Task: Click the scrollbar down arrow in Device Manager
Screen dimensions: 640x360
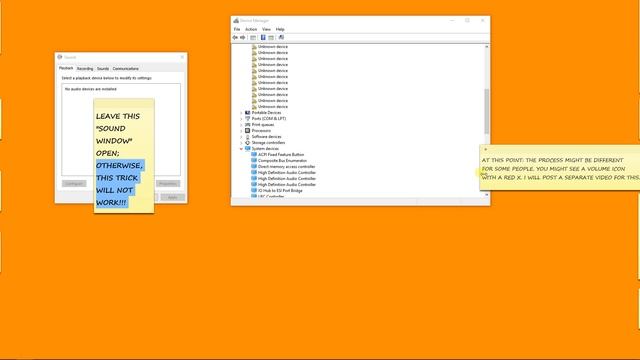Action: [486, 195]
